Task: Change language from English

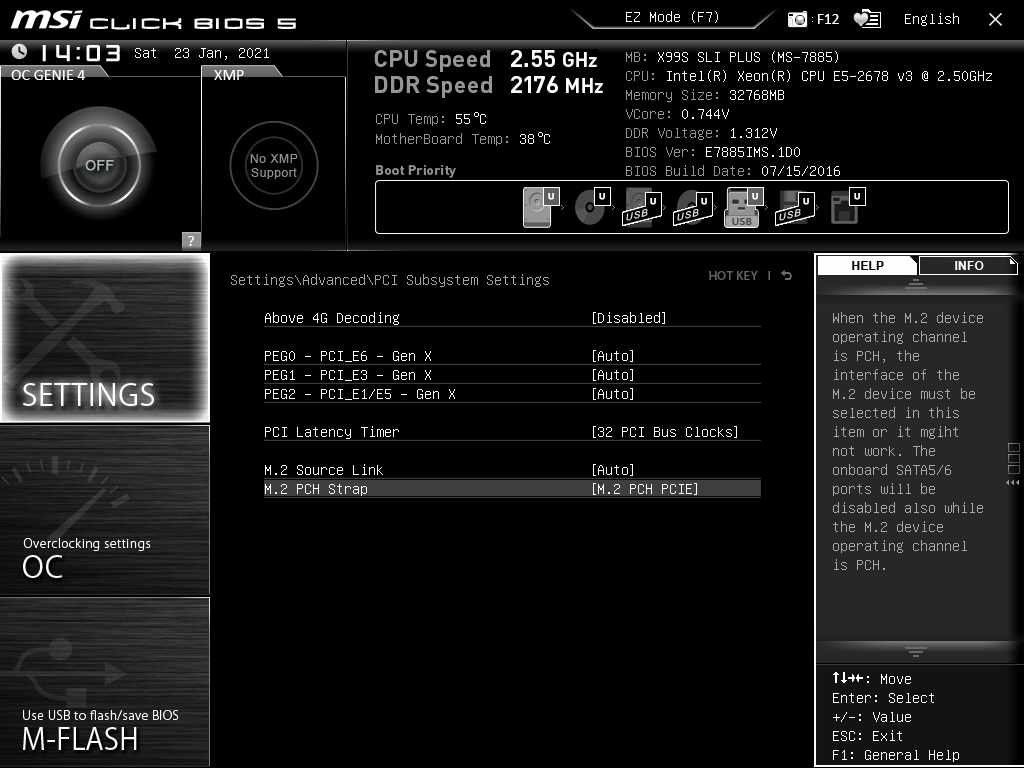Action: pos(931,19)
